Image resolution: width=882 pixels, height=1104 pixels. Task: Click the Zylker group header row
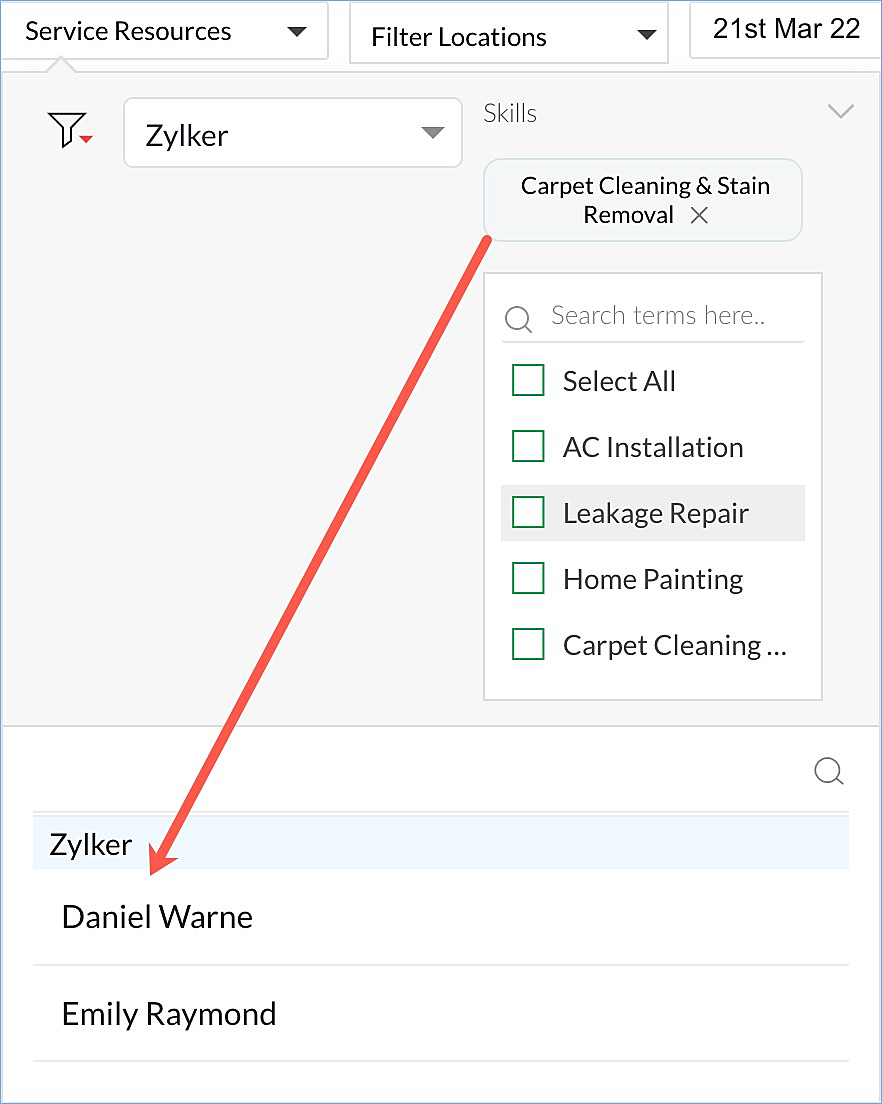(440, 845)
